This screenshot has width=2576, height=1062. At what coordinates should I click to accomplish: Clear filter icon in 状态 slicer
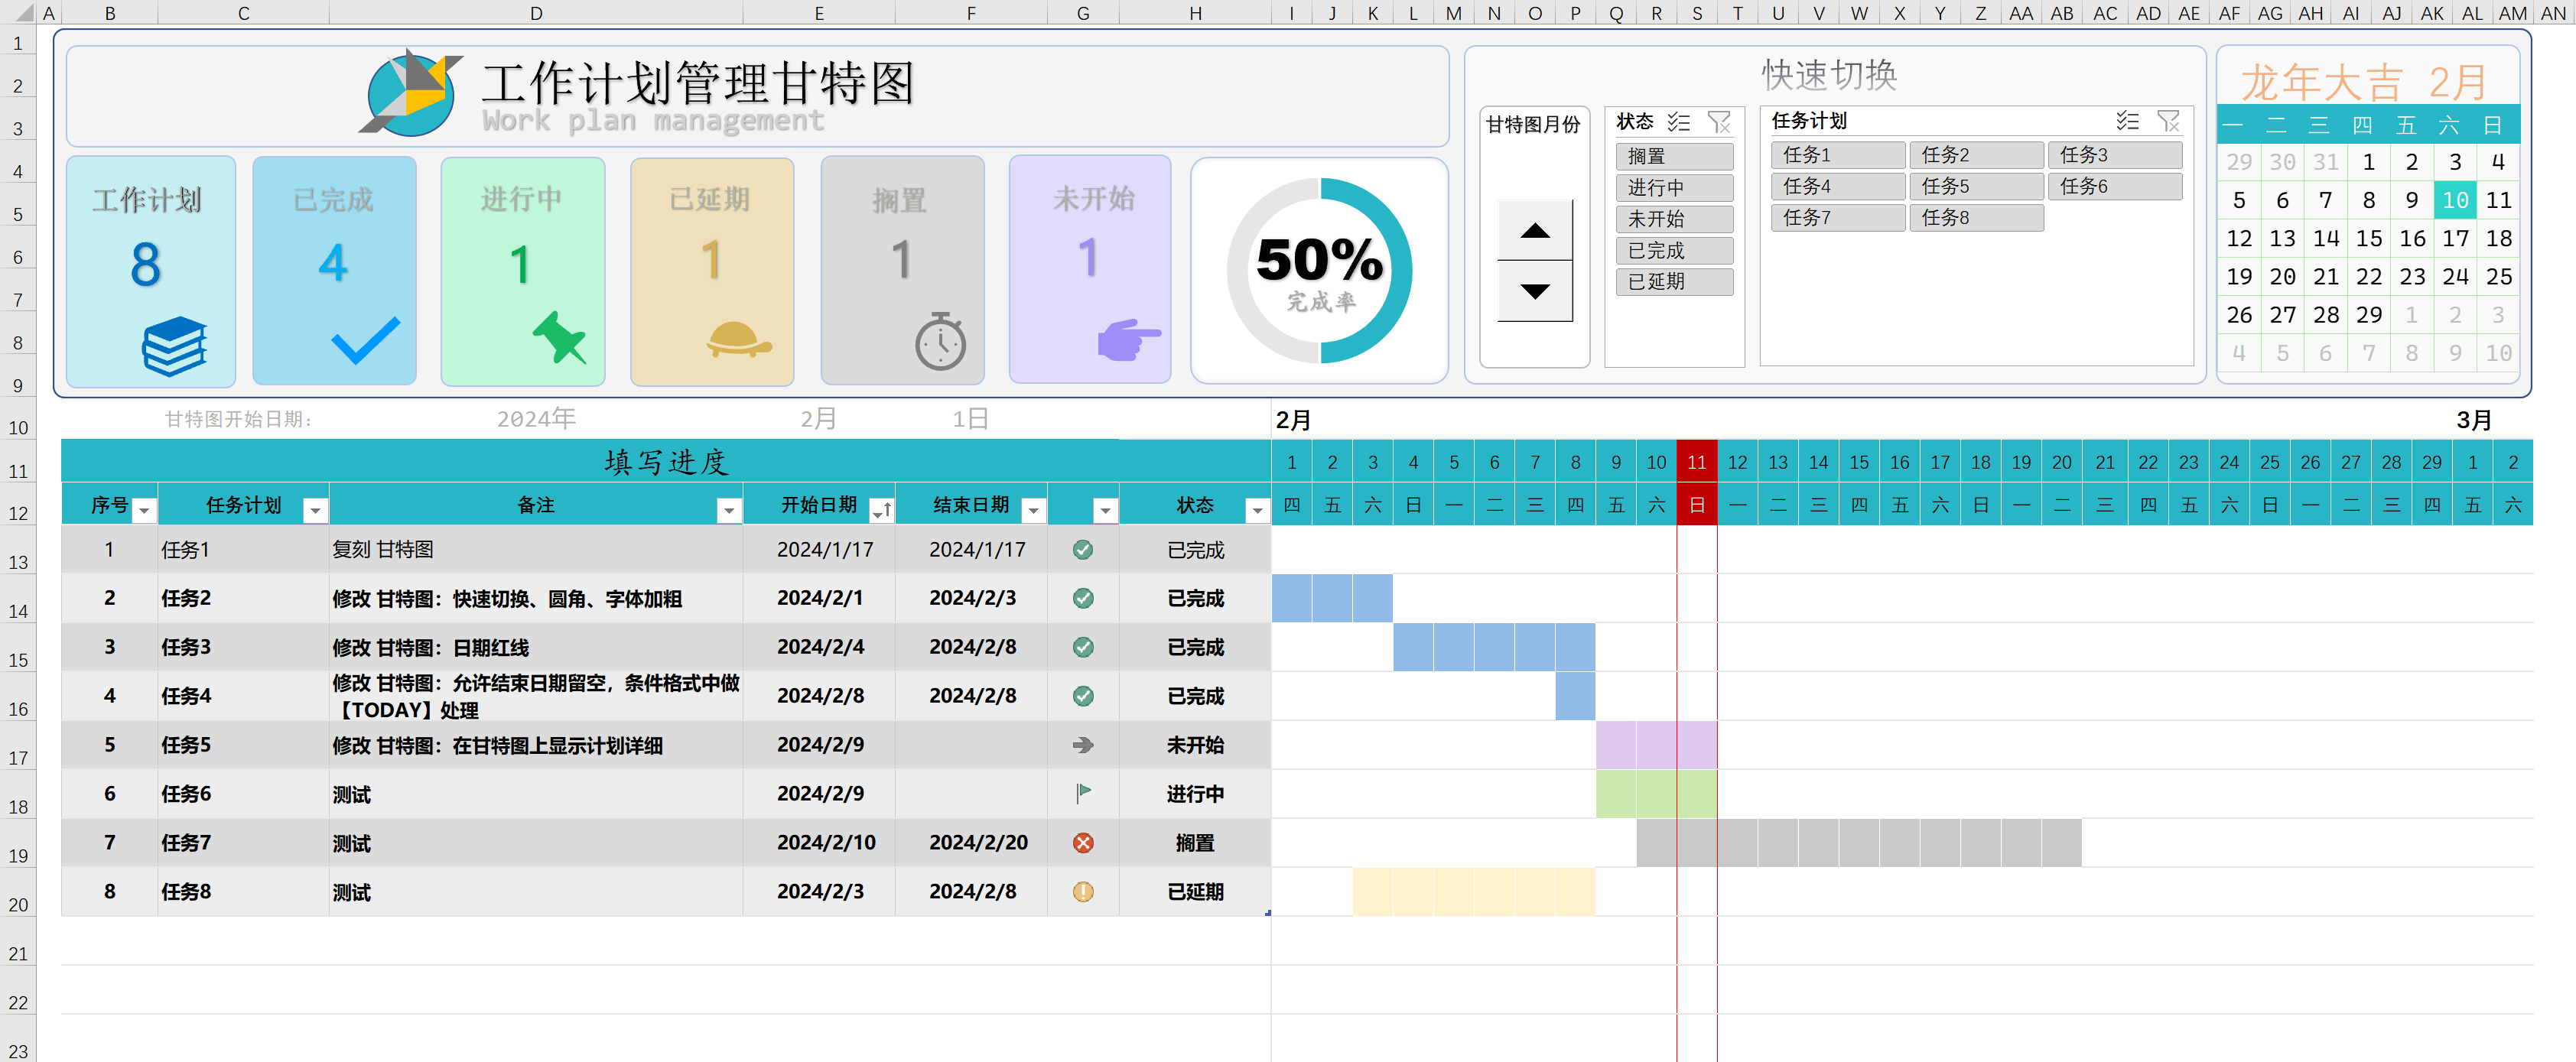(x=1719, y=122)
